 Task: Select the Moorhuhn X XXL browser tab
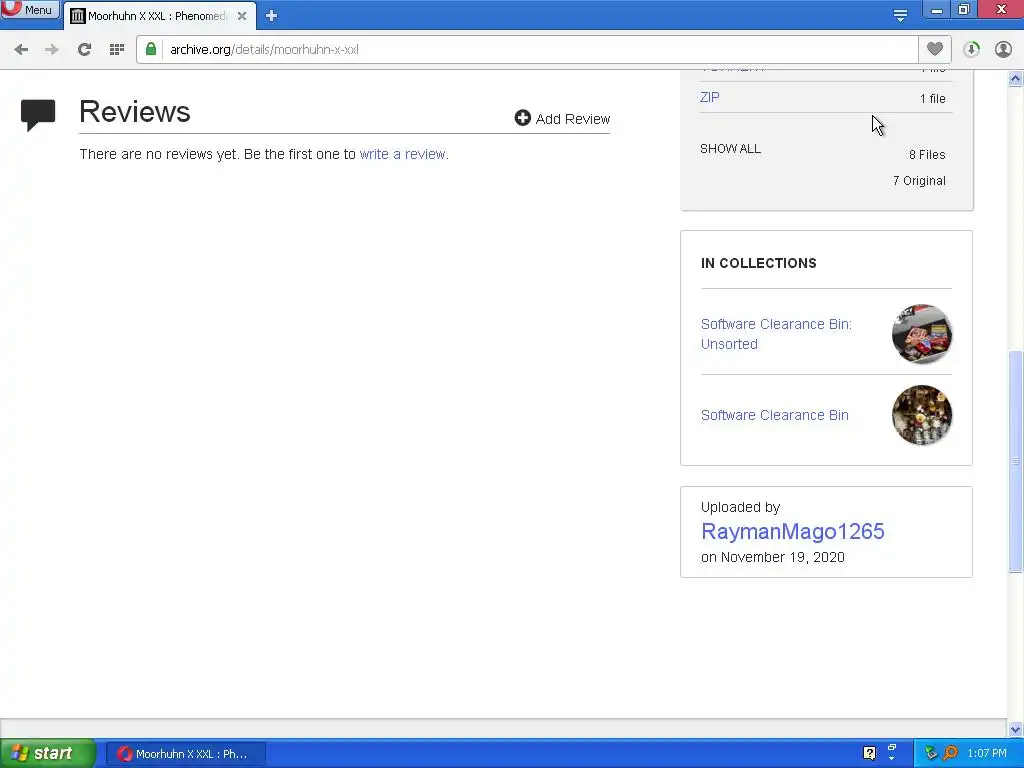(x=155, y=16)
